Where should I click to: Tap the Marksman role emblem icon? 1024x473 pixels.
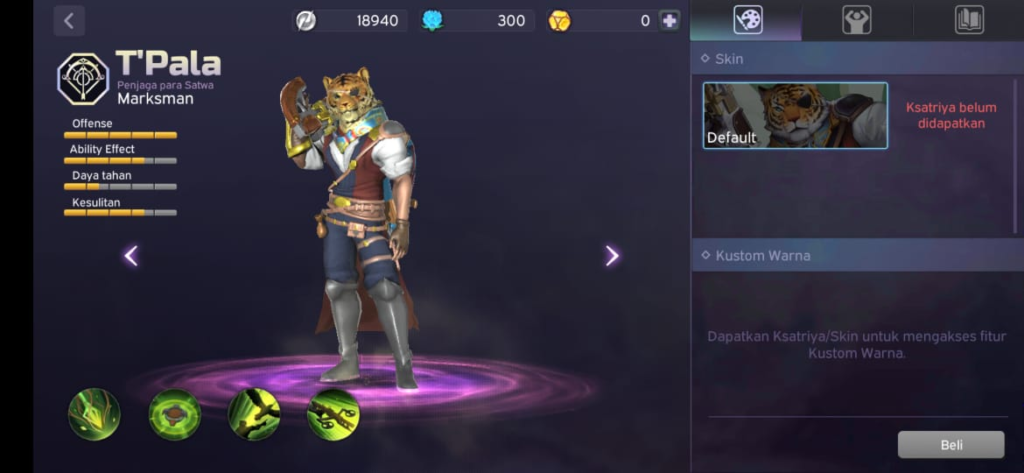tap(84, 79)
